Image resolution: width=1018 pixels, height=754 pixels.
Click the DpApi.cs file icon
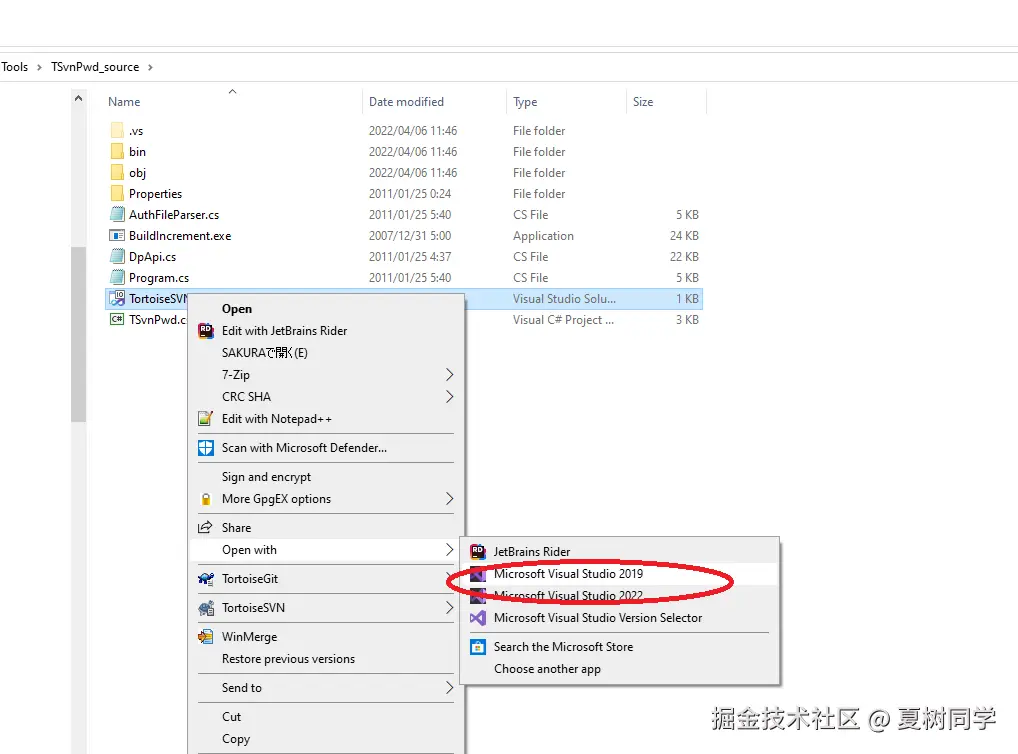[117, 257]
